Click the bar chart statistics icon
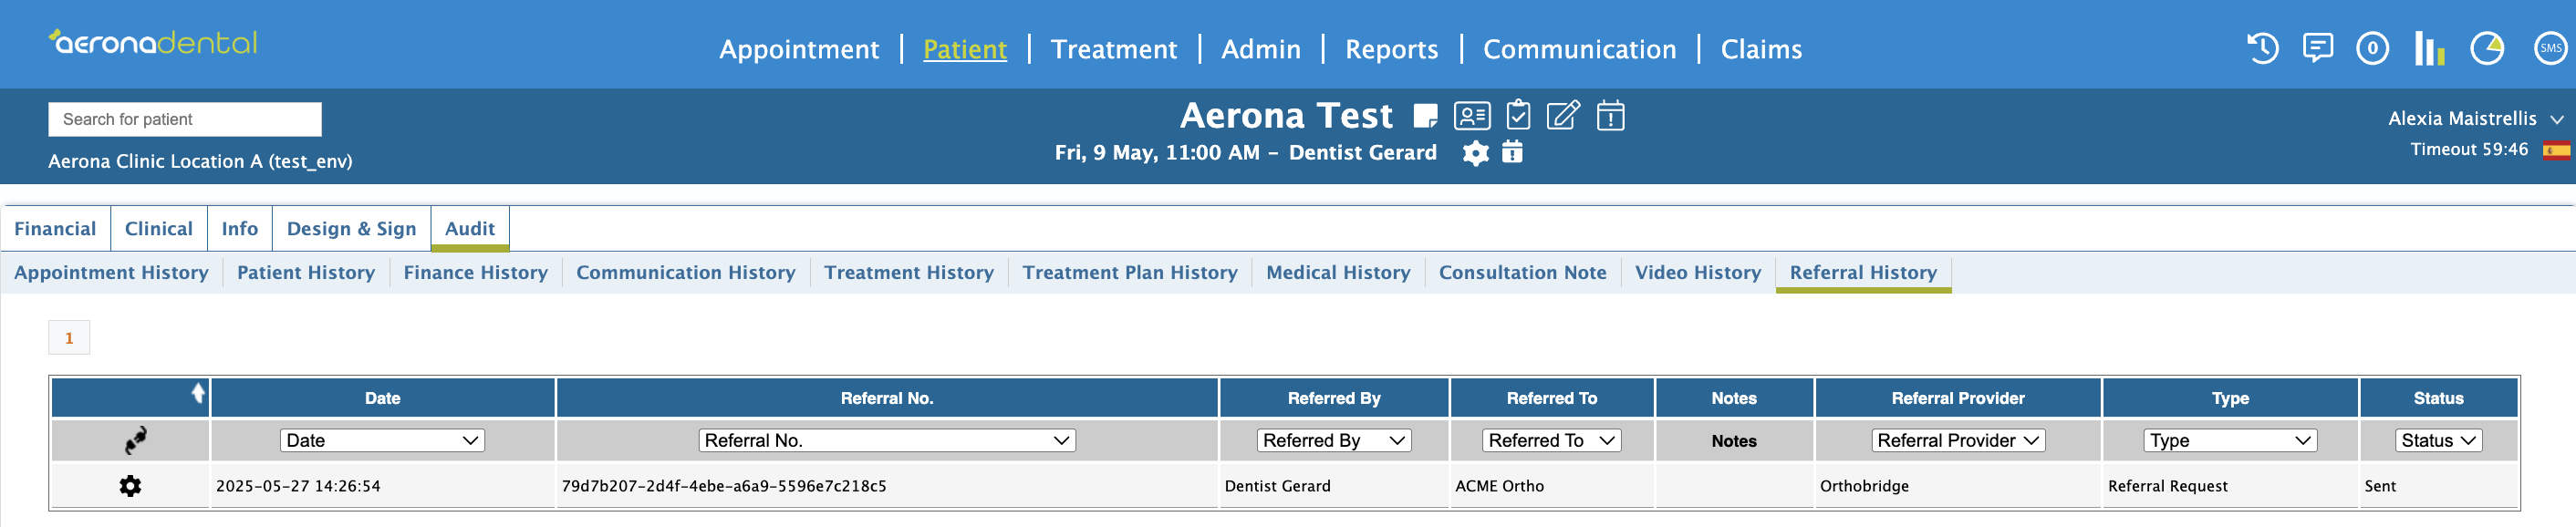The image size is (2576, 527). tap(2429, 48)
